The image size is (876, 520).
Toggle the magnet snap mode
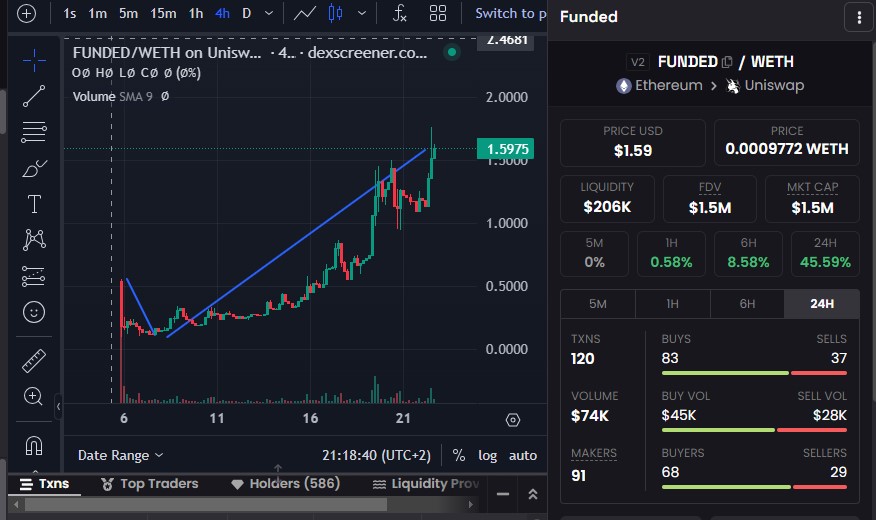point(34,444)
